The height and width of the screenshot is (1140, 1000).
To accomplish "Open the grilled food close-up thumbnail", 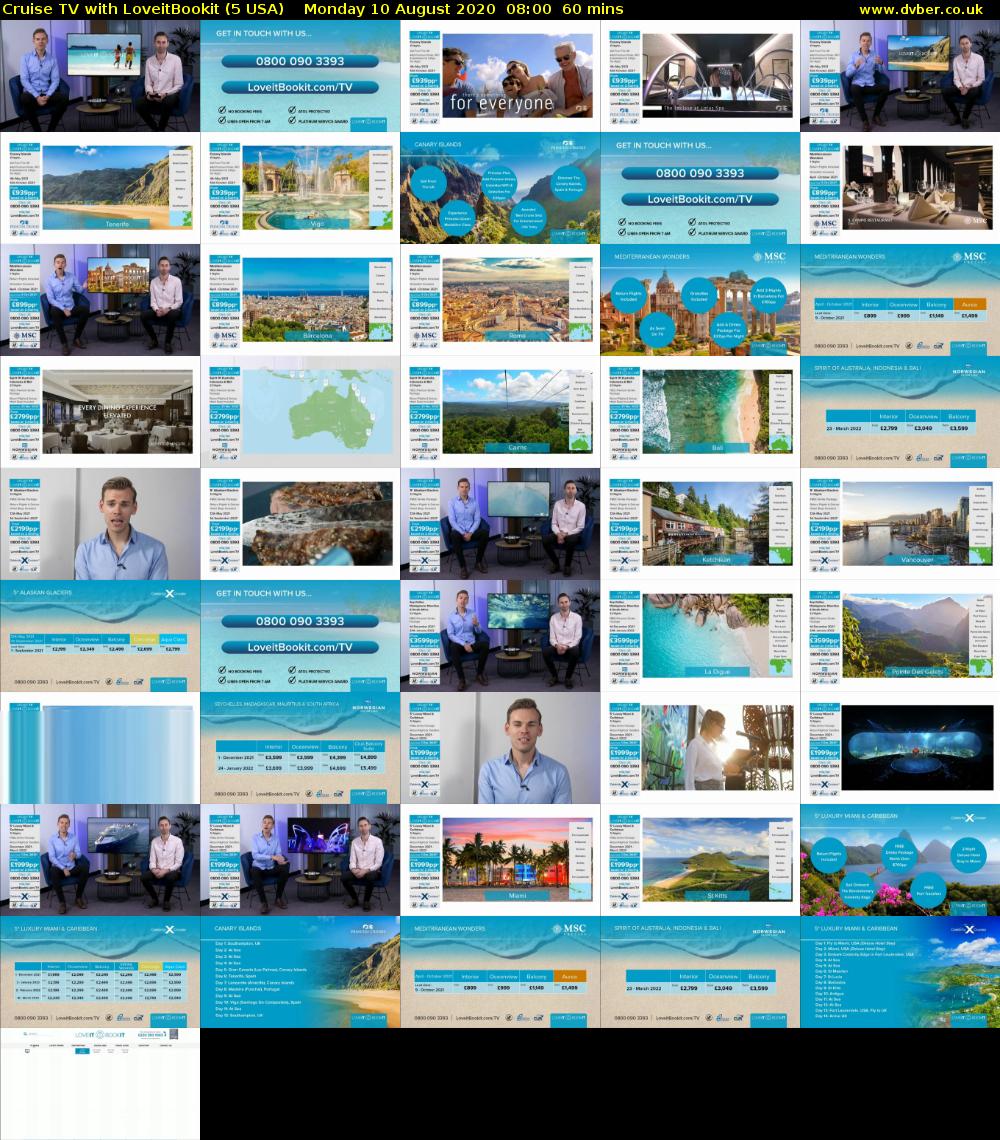I will [x=300, y=523].
